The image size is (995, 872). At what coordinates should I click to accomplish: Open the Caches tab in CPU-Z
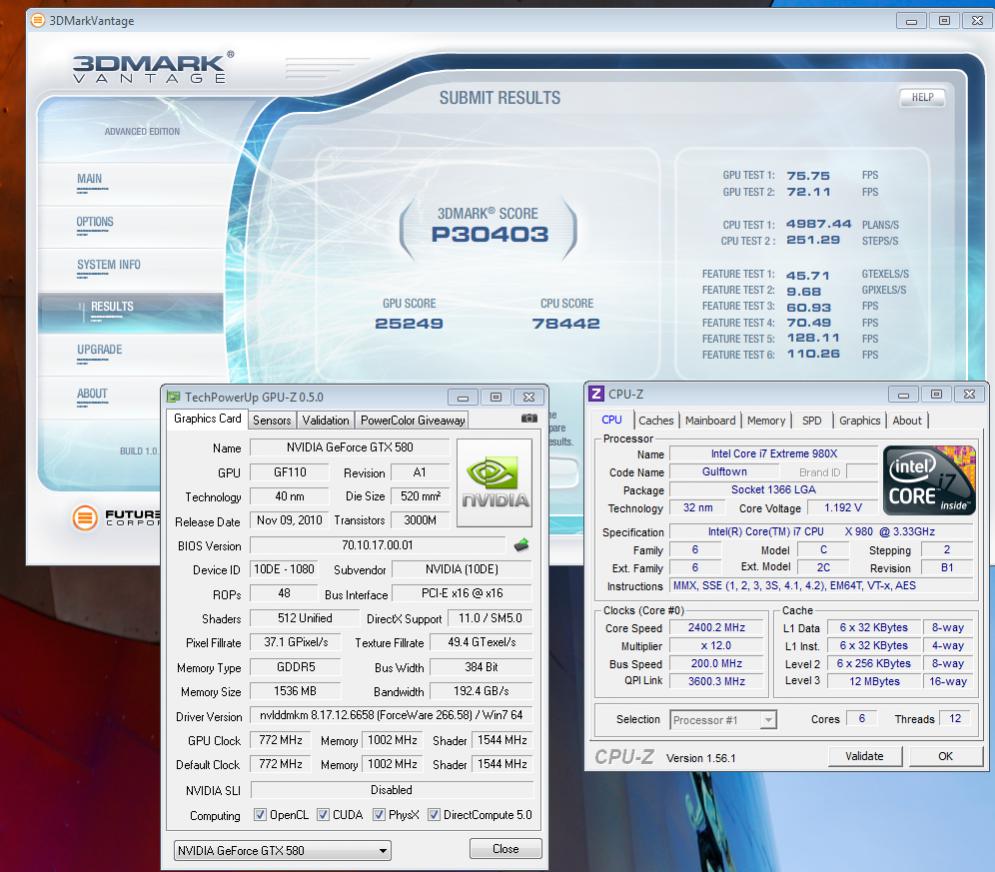point(656,420)
